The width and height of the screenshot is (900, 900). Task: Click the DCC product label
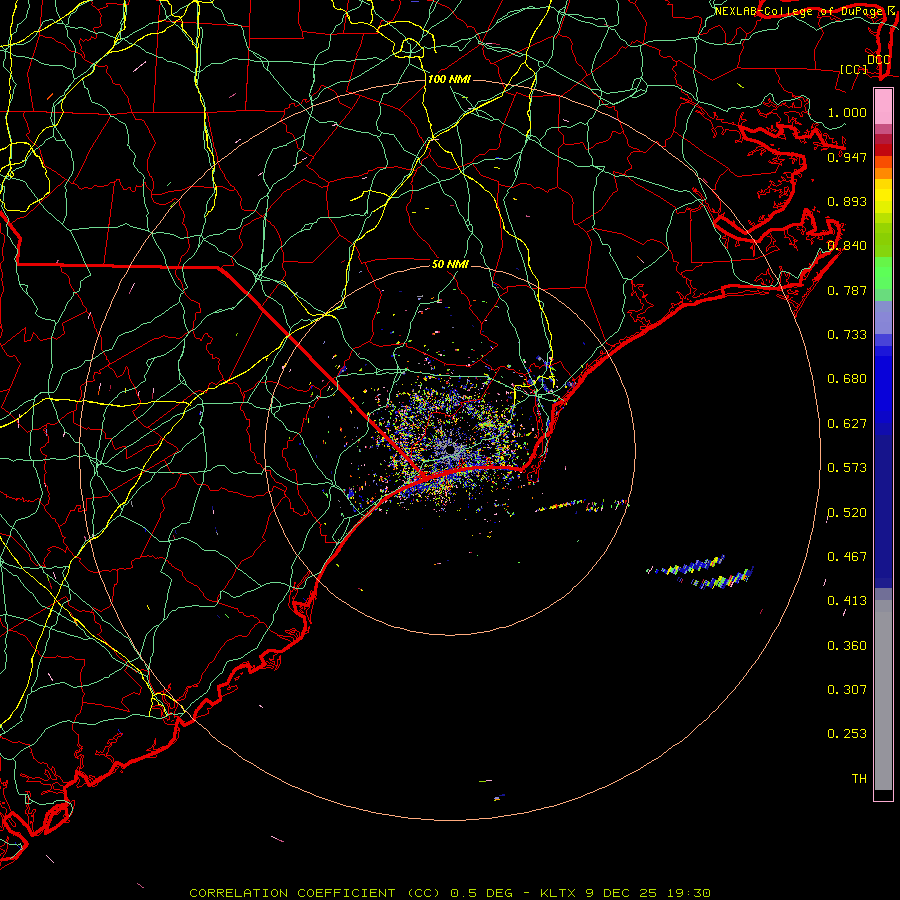click(x=878, y=60)
